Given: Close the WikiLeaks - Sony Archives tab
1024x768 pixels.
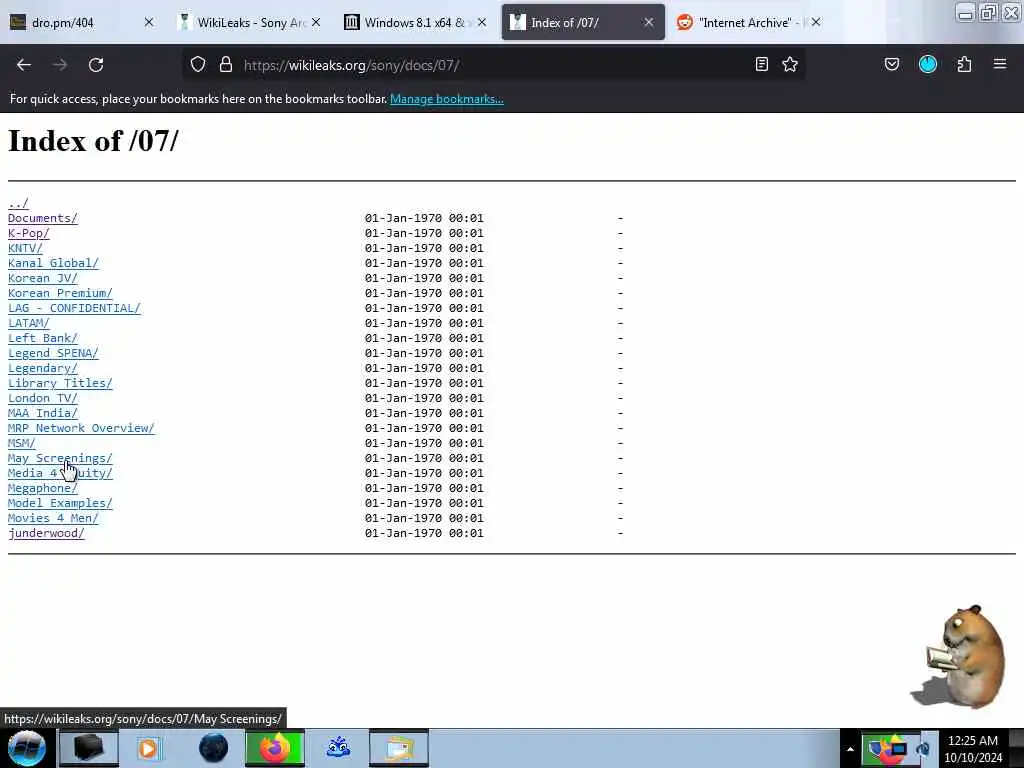Looking at the screenshot, I should pos(316,22).
